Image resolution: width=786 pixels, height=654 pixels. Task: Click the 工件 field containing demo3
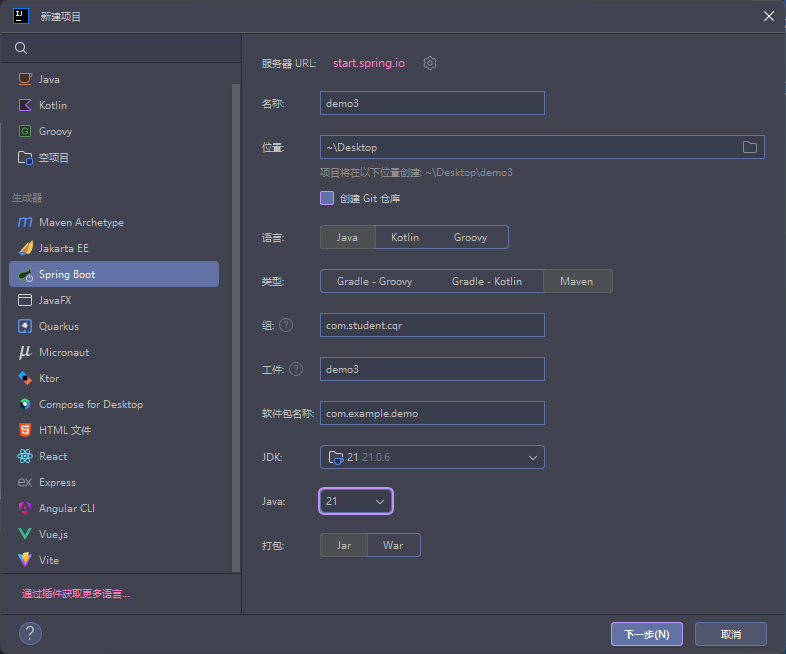click(x=432, y=369)
